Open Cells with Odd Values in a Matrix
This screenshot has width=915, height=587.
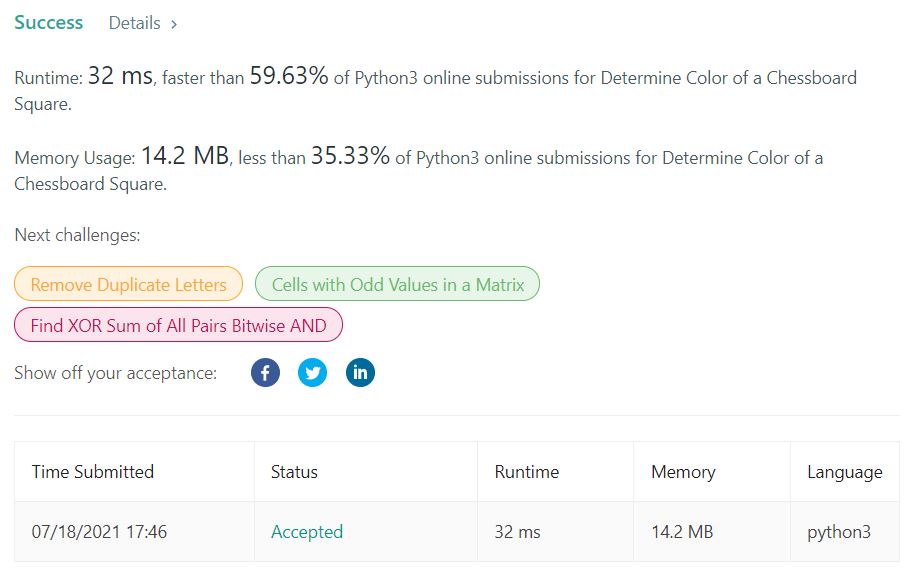pos(398,284)
